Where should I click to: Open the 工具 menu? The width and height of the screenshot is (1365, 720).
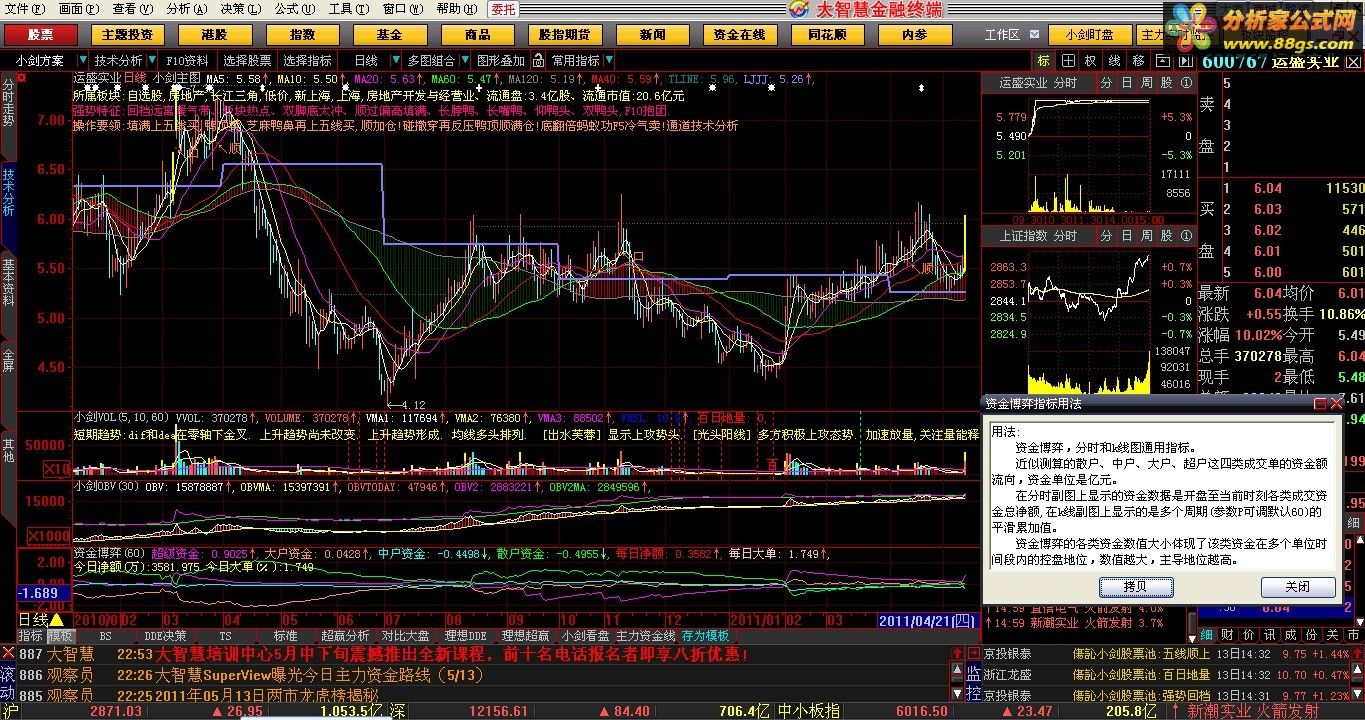(x=347, y=9)
